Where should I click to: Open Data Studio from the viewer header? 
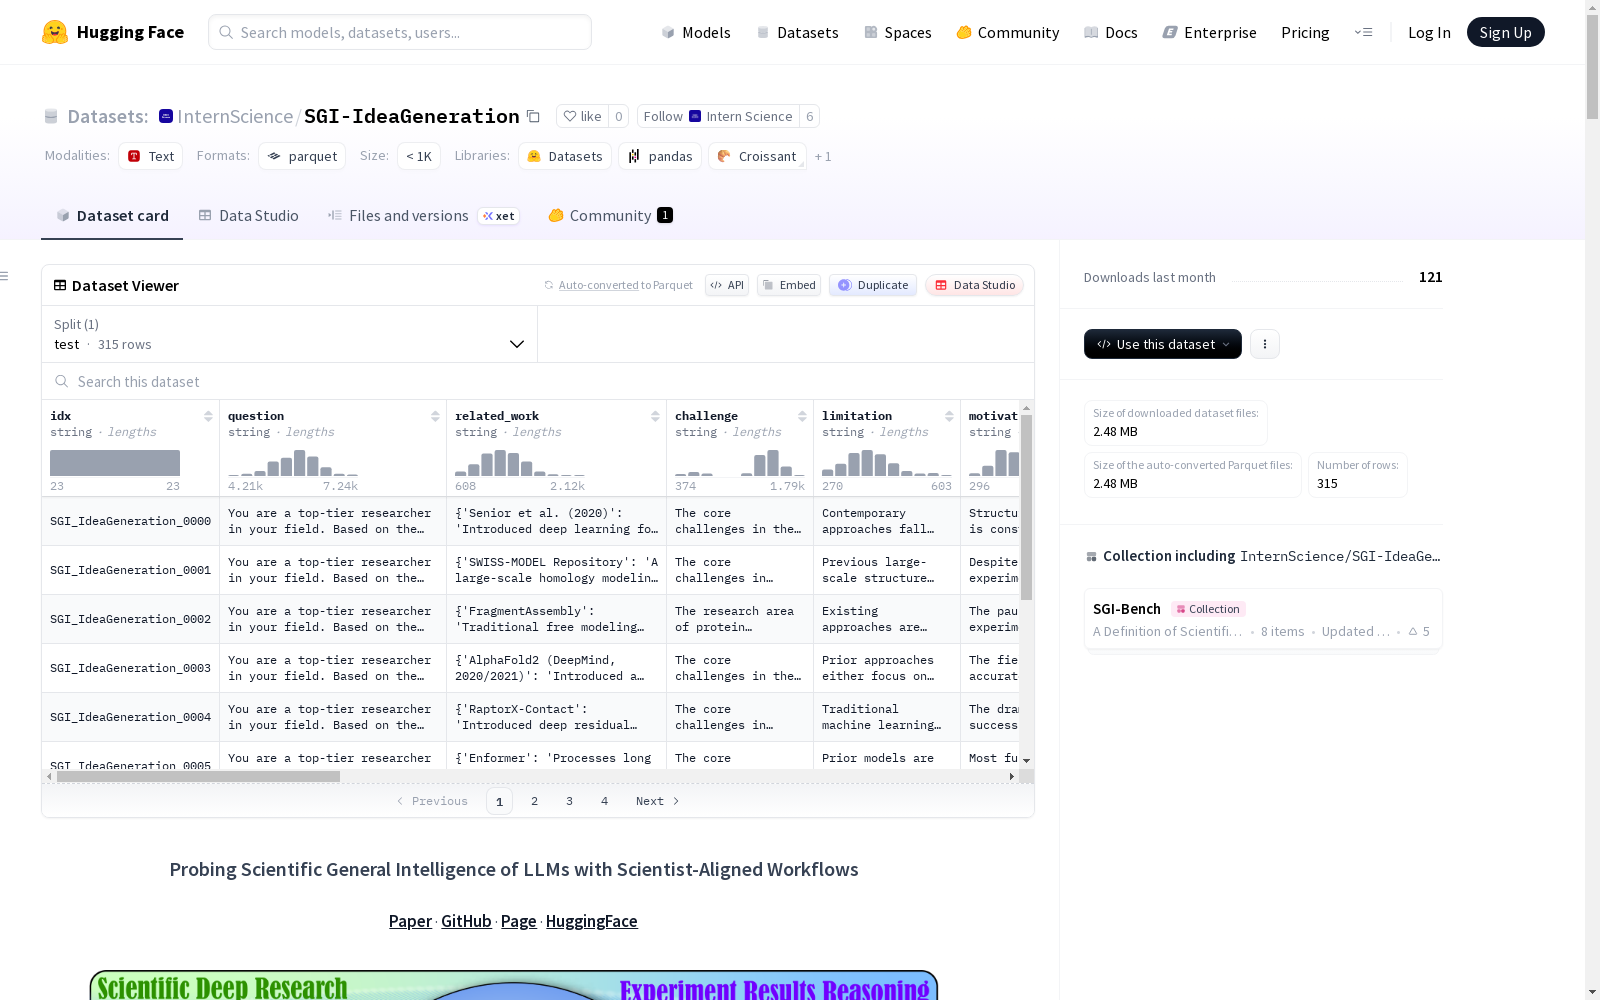tap(975, 285)
